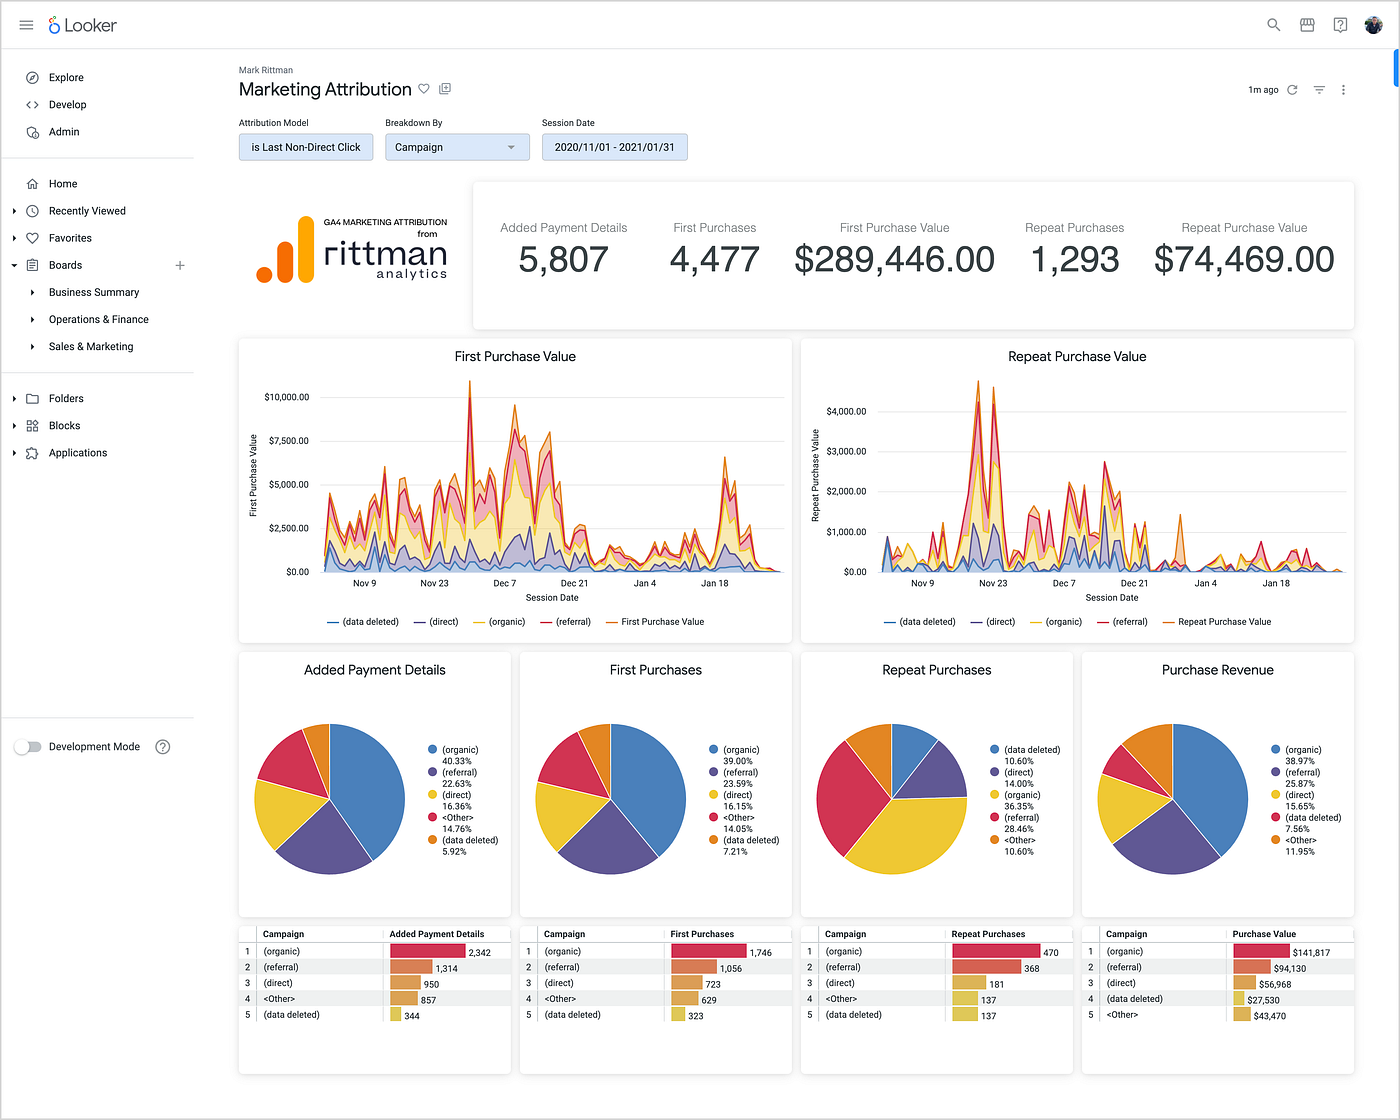1400x1120 pixels.
Task: Toggle Repeat Purchase Value legend series
Action: [1217, 622]
